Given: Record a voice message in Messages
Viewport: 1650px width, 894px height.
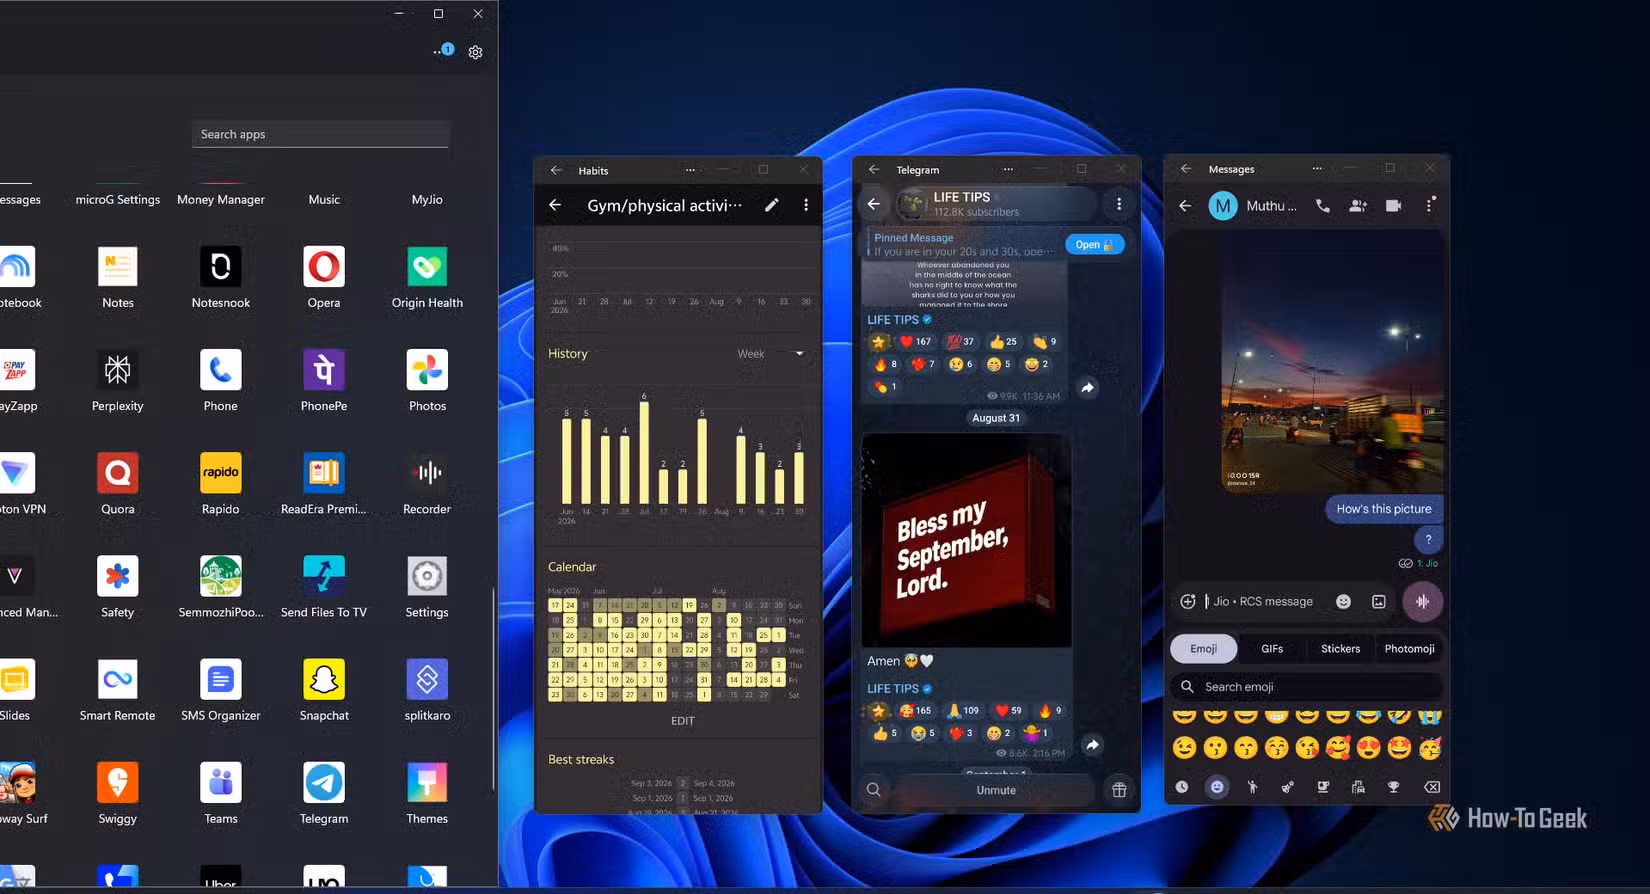Looking at the screenshot, I should tap(1422, 601).
